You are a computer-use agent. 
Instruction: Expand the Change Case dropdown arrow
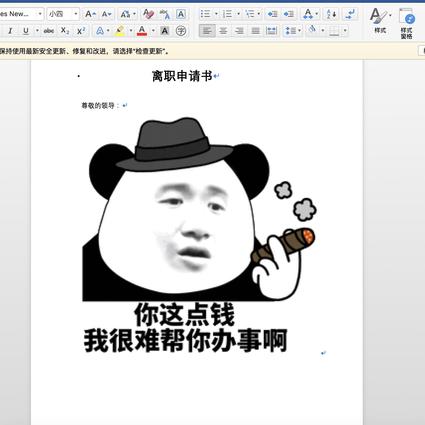(x=134, y=14)
